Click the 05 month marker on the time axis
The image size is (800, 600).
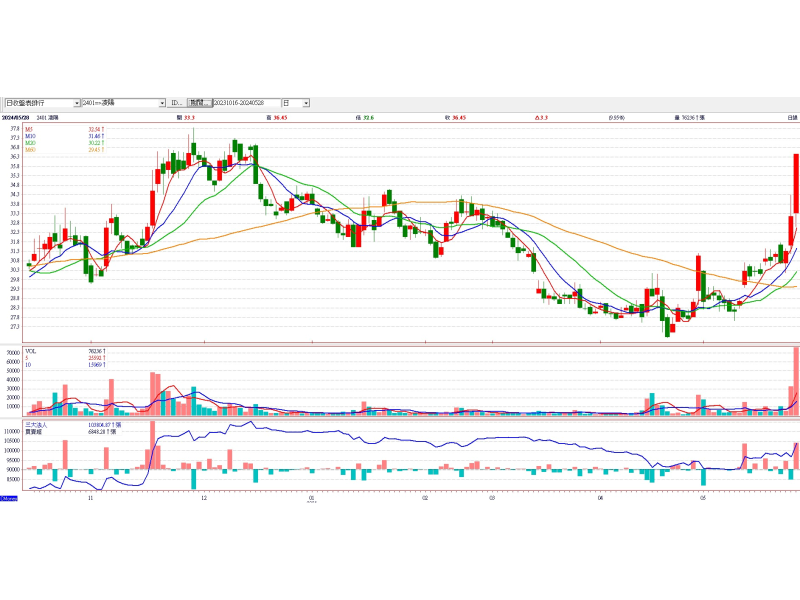pos(703,496)
